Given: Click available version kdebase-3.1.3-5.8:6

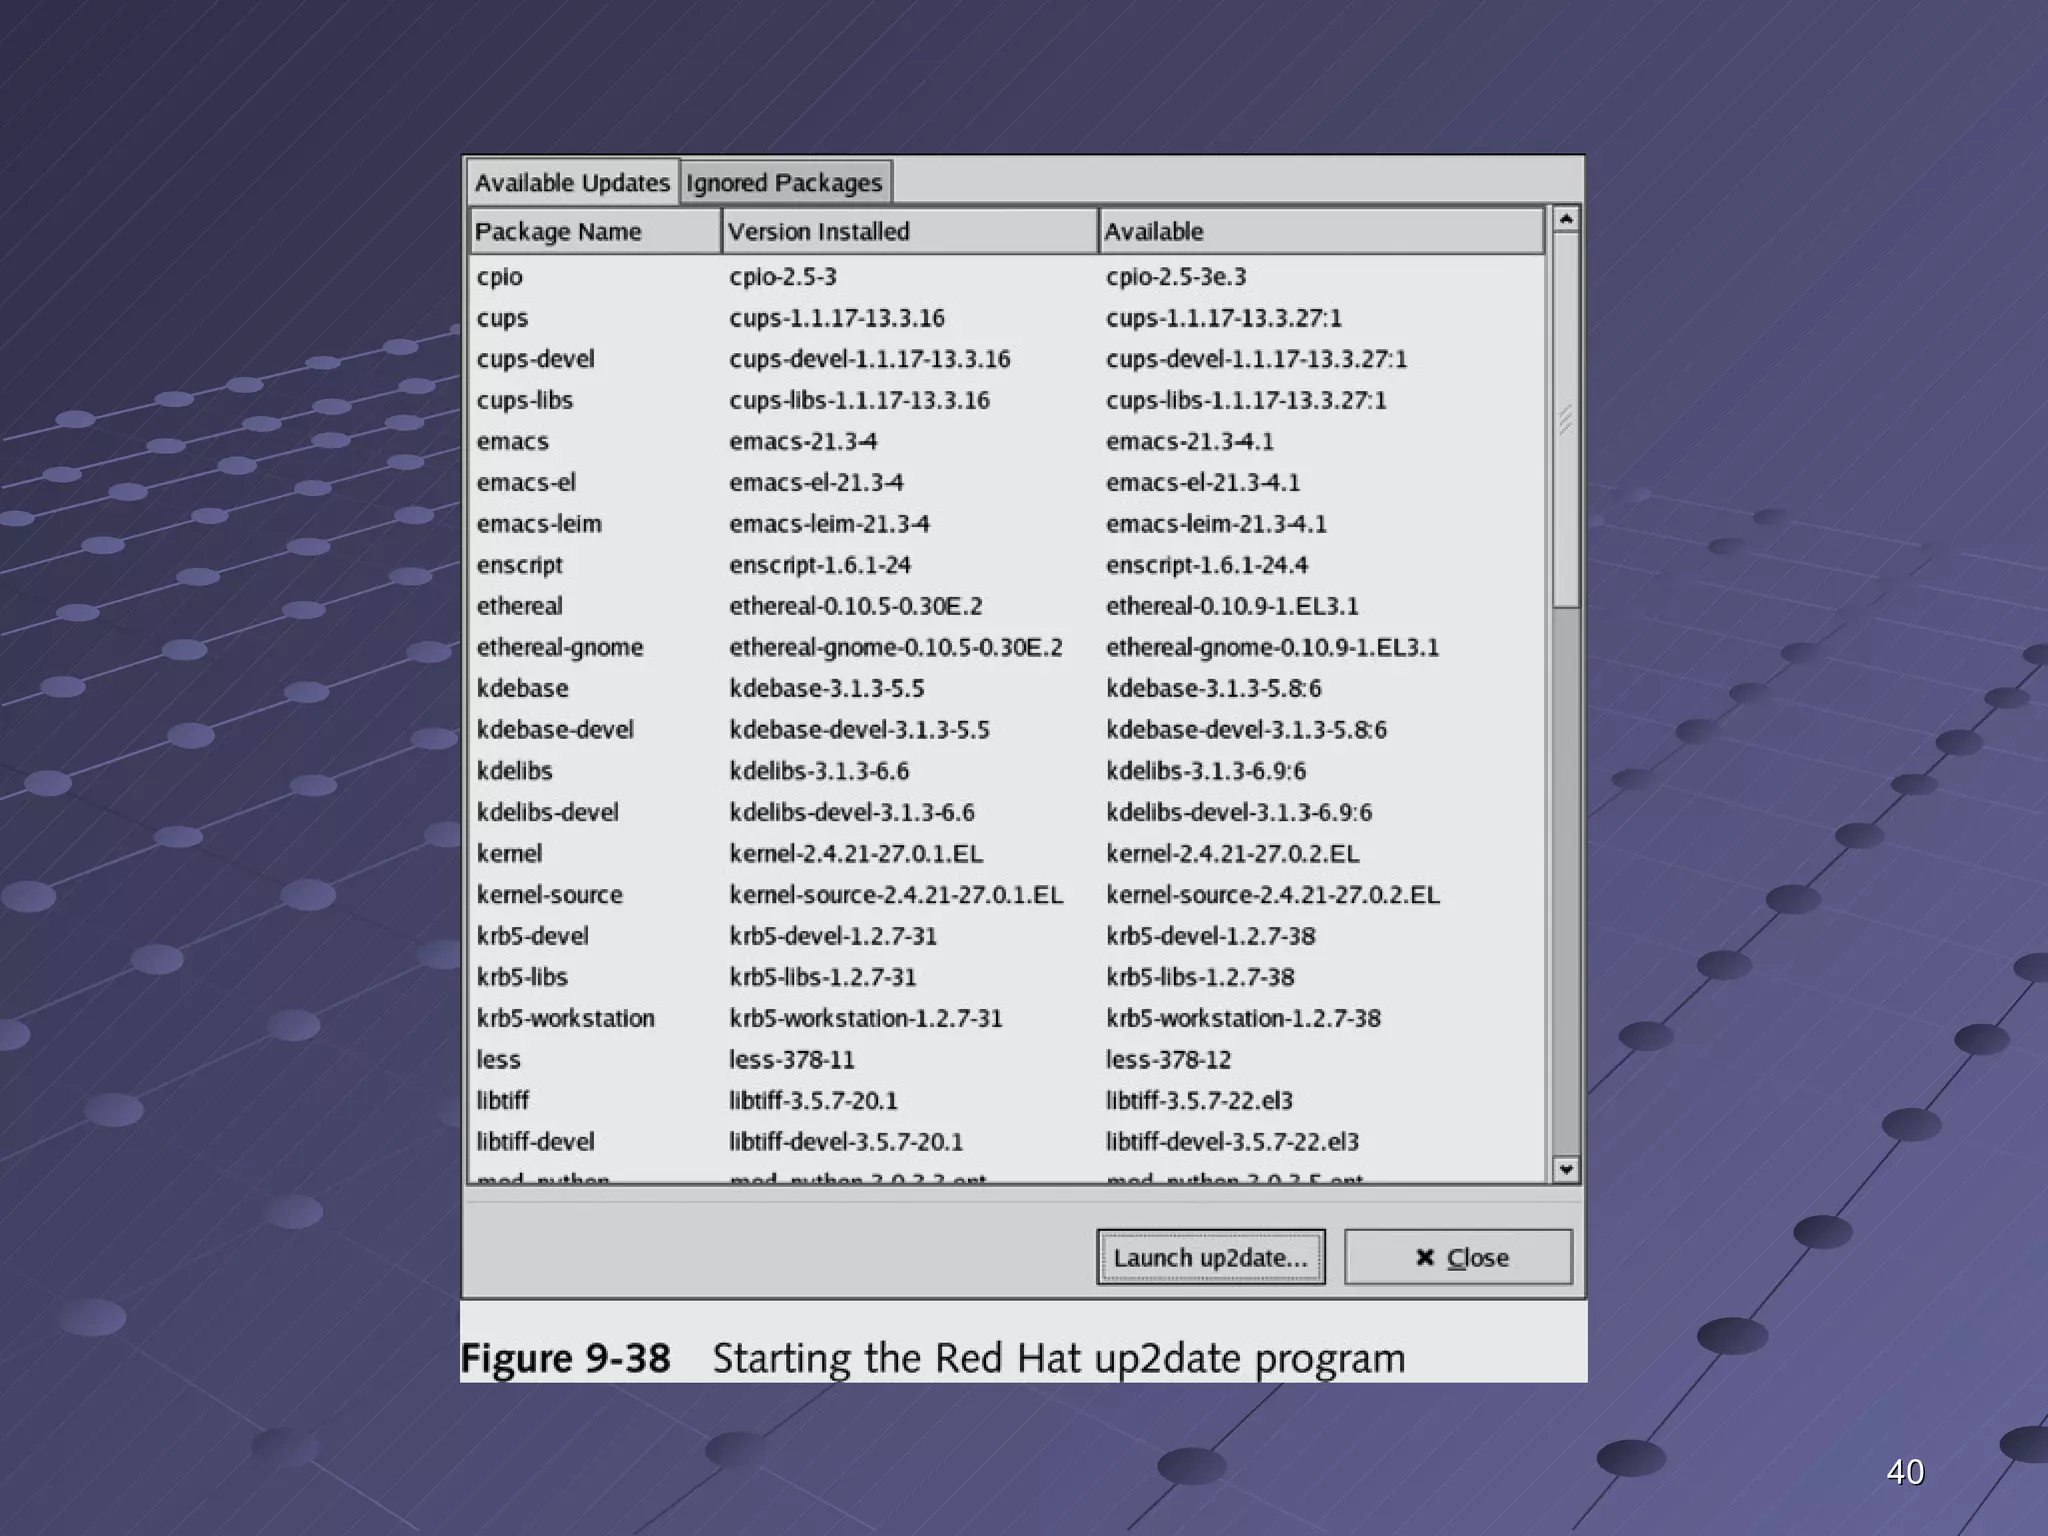Looking at the screenshot, I should pos(1214,688).
